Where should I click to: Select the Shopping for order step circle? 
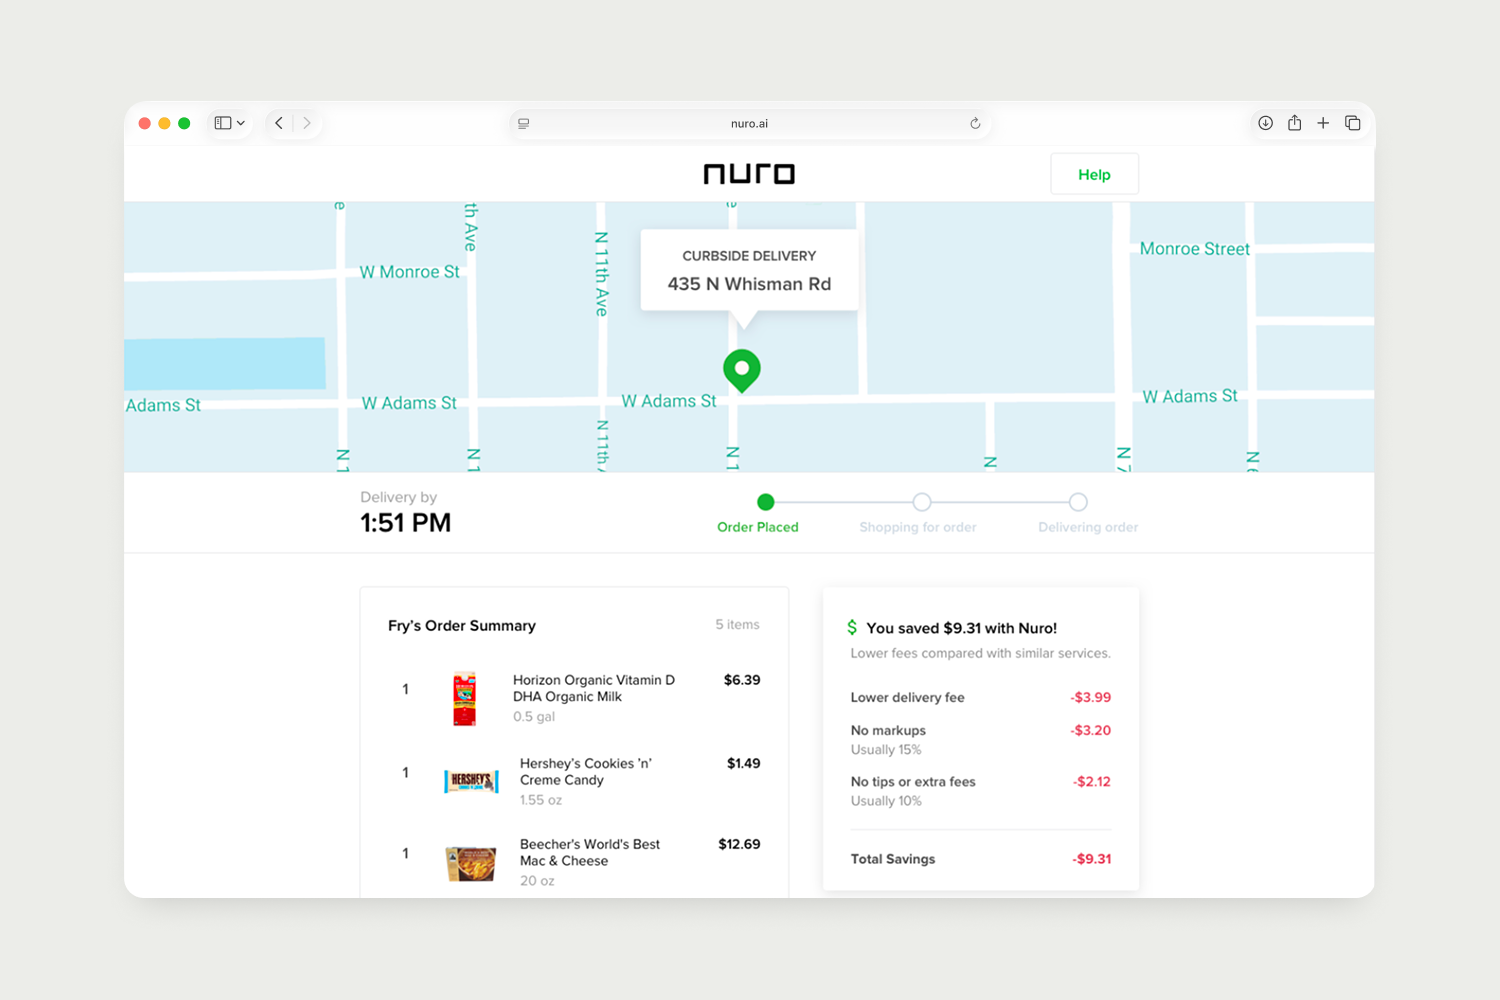coord(922,502)
